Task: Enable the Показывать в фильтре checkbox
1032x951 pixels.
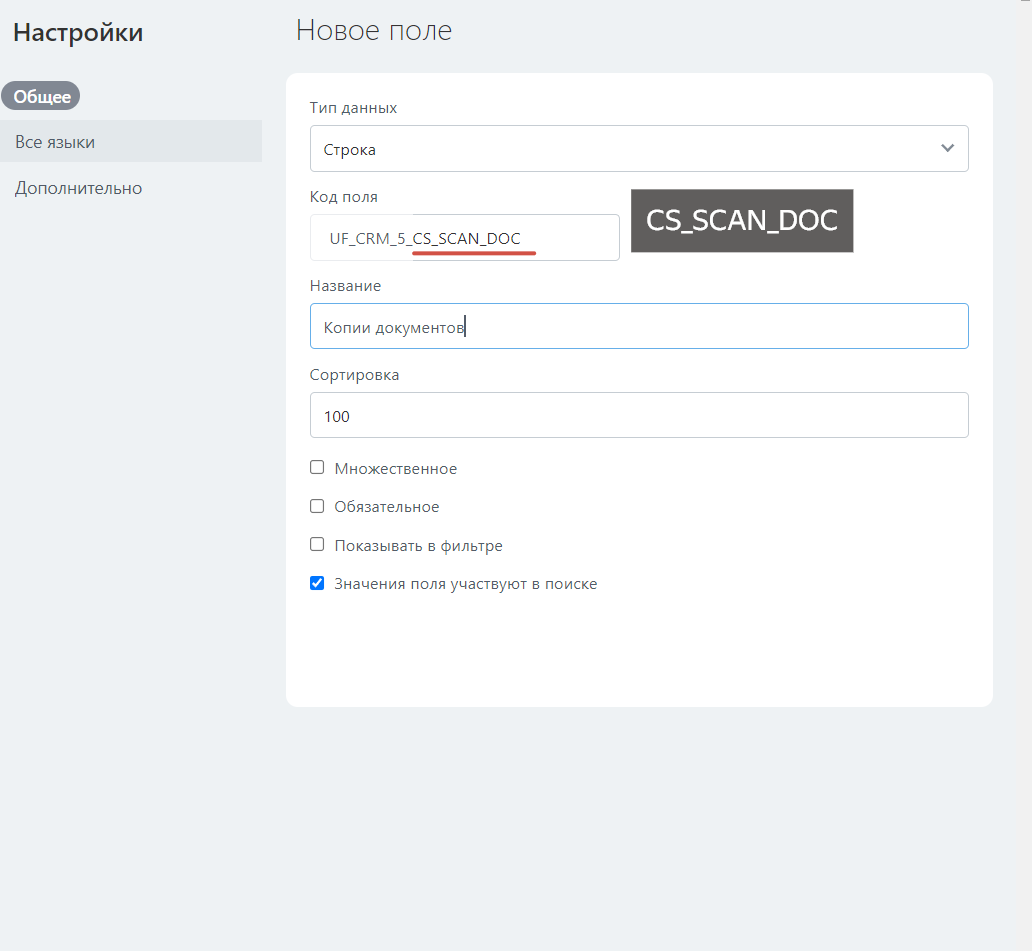Action: tap(317, 545)
